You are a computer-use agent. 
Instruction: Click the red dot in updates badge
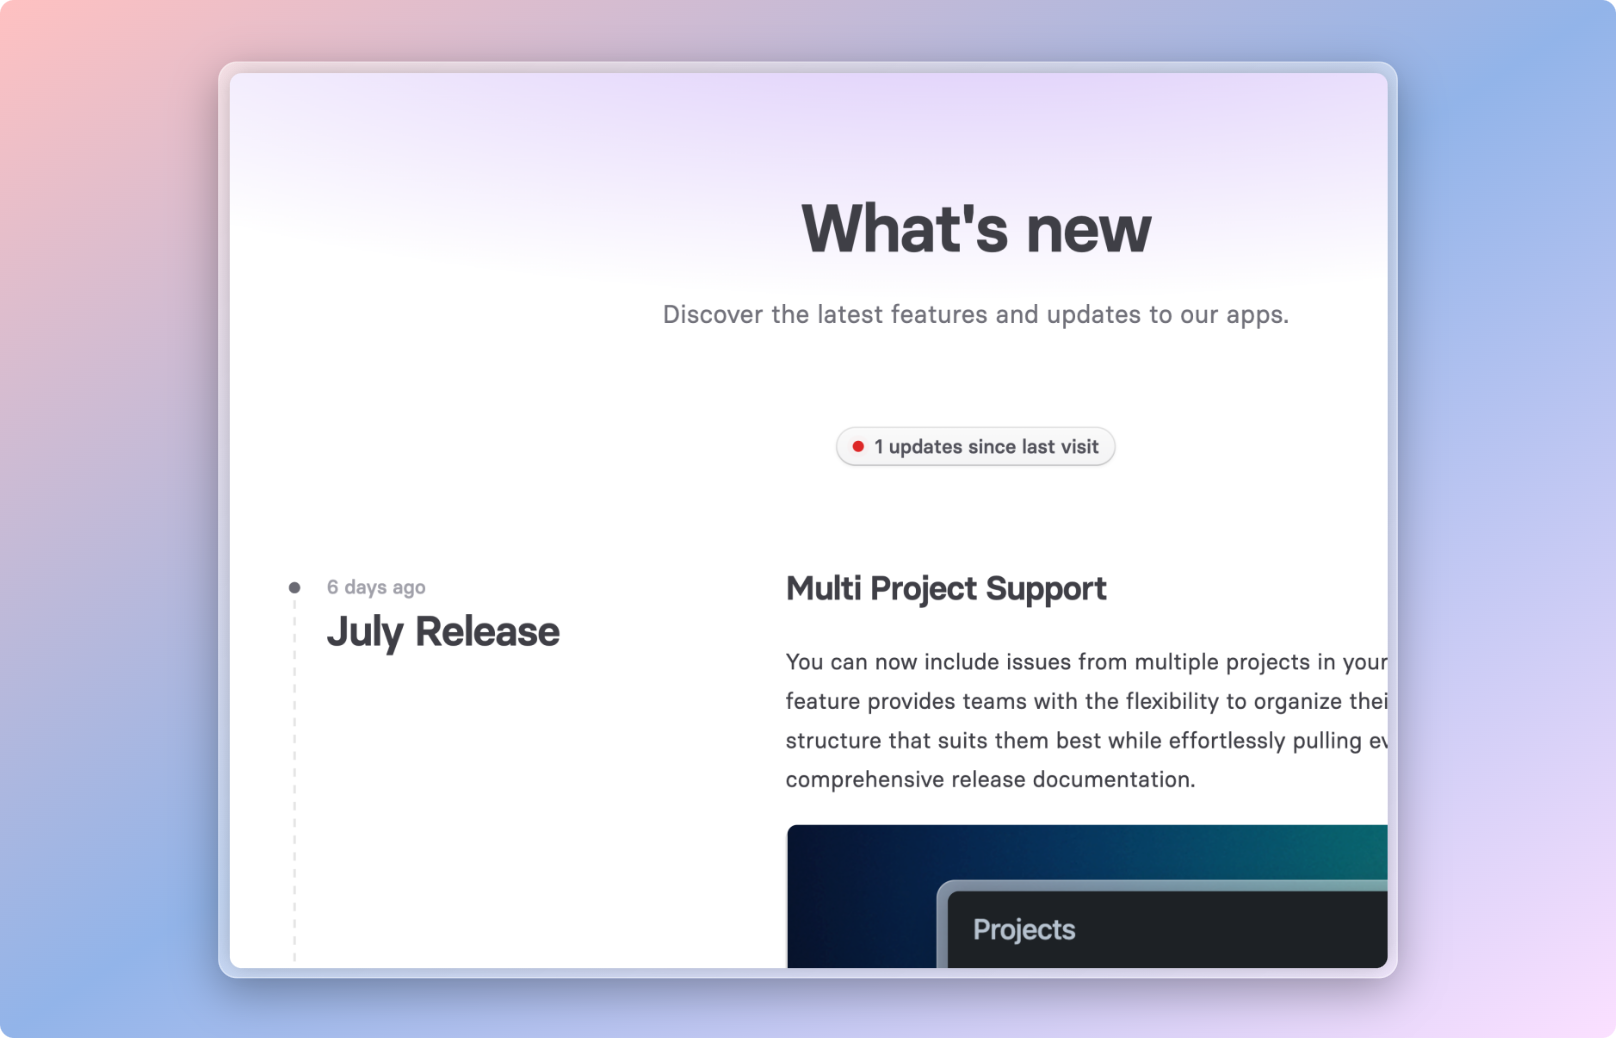[858, 447]
